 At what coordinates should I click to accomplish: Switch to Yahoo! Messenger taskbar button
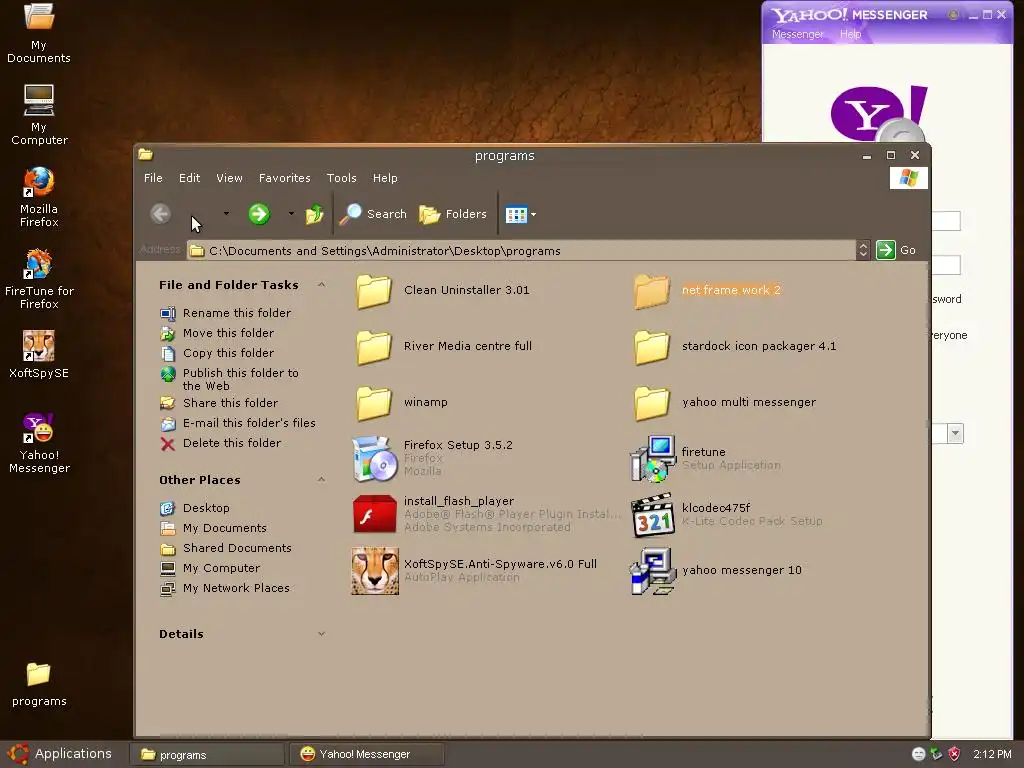pos(368,754)
